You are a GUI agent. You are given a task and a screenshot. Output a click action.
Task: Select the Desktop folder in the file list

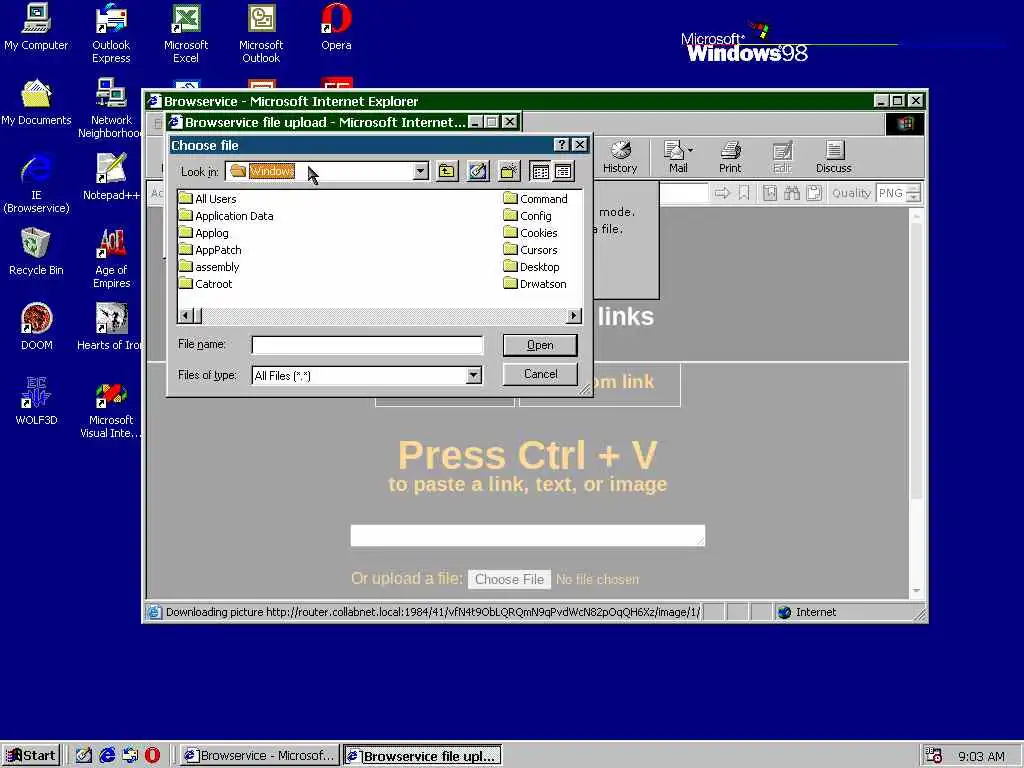tap(532, 266)
